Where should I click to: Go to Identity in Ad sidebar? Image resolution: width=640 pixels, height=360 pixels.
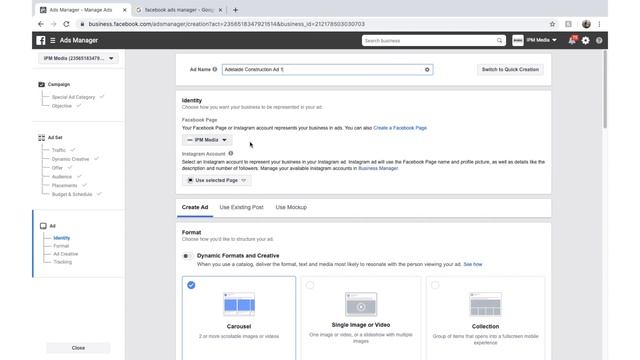62,238
